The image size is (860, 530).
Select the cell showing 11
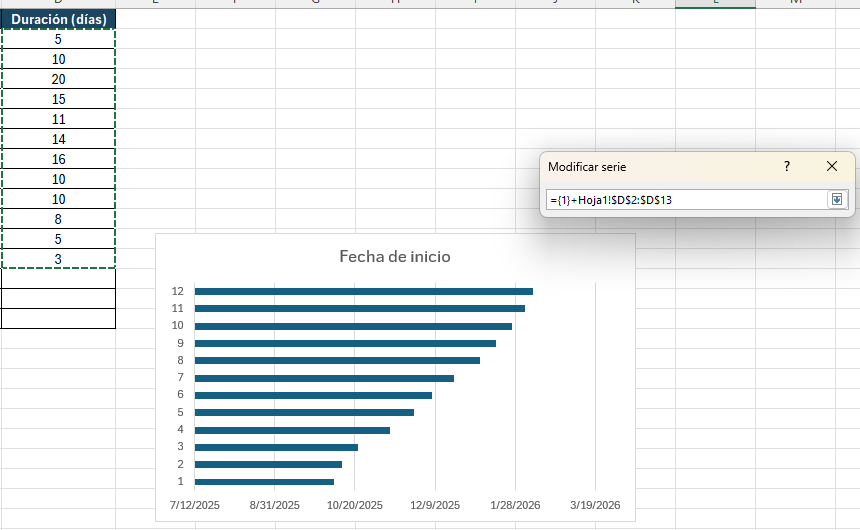tap(58, 119)
